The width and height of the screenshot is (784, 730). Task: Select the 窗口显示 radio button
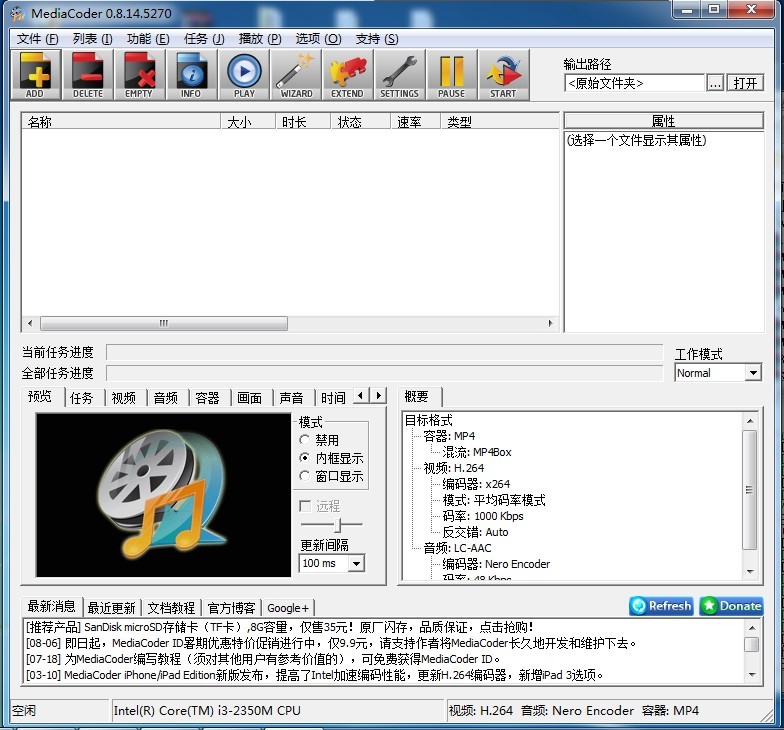[305, 477]
